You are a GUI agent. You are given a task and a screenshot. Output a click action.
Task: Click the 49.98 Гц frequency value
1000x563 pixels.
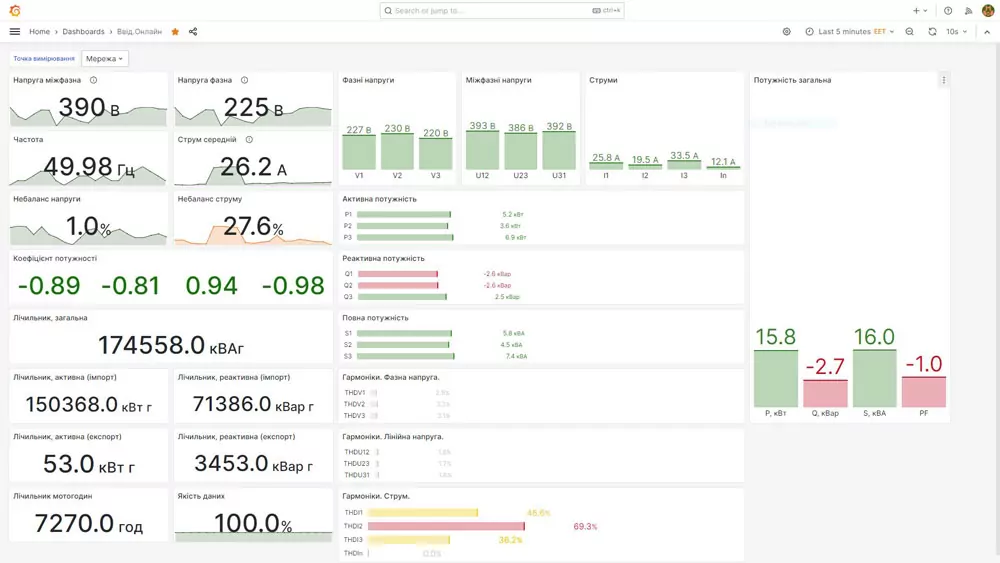pyautogui.click(x=89, y=167)
